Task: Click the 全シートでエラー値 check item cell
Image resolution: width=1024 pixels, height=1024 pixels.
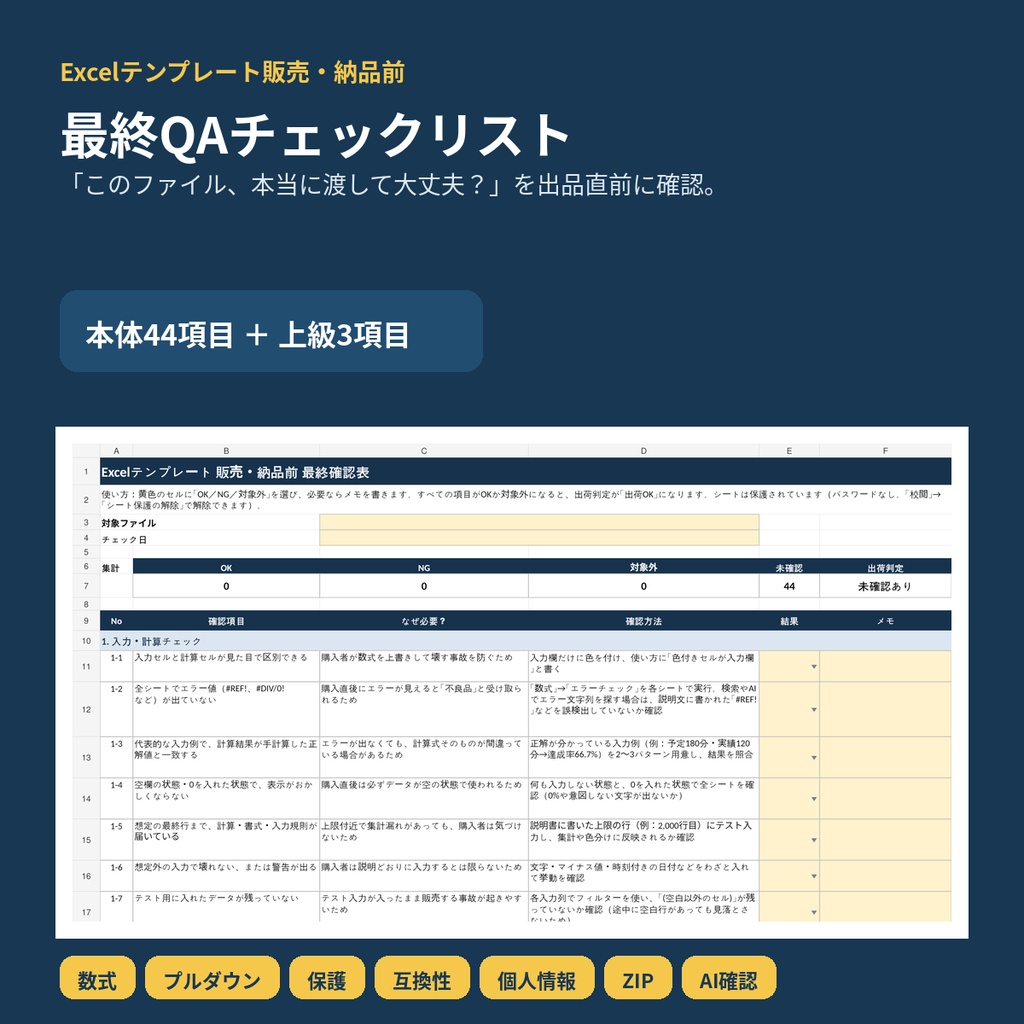Action: pos(226,709)
